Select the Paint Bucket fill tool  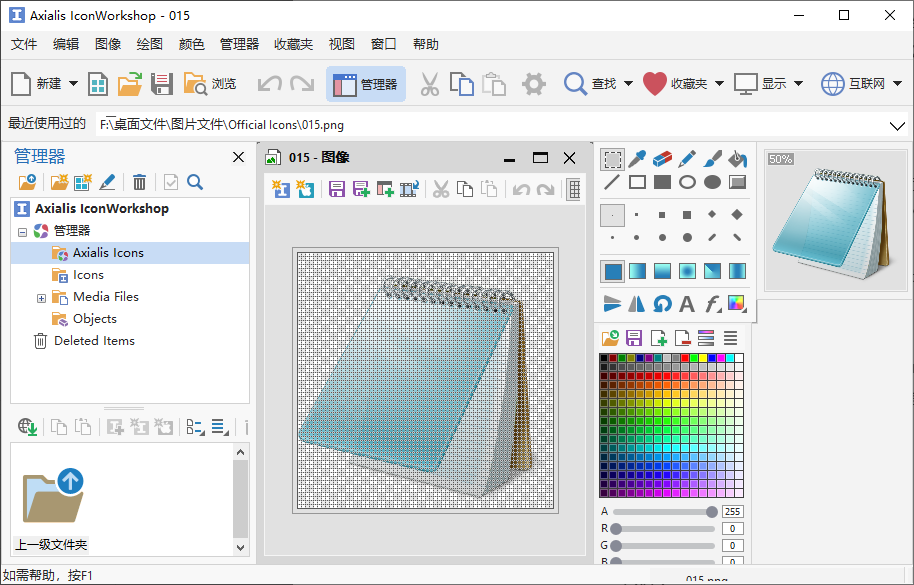[737, 159]
